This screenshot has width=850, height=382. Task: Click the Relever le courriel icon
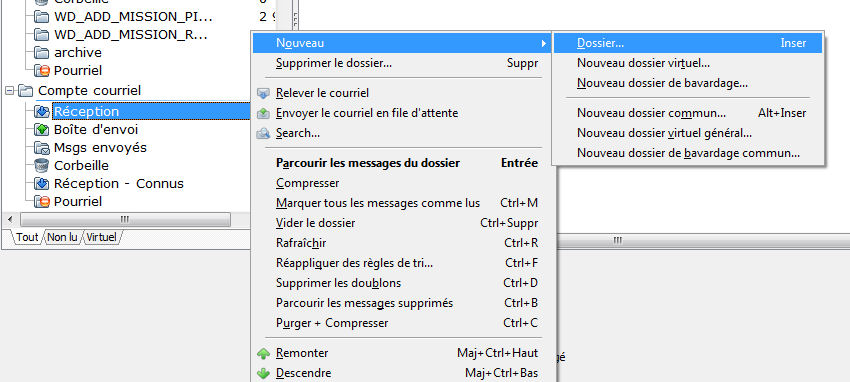point(263,93)
